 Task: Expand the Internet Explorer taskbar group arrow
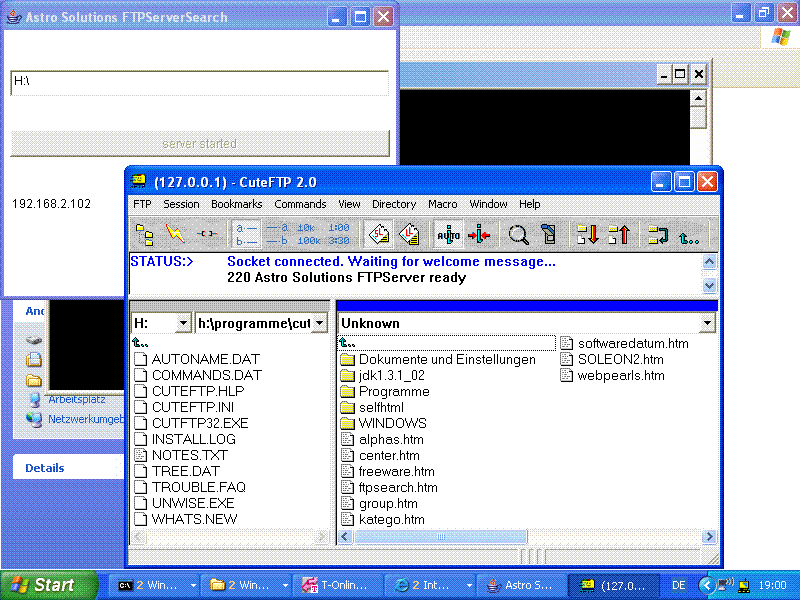(469, 586)
